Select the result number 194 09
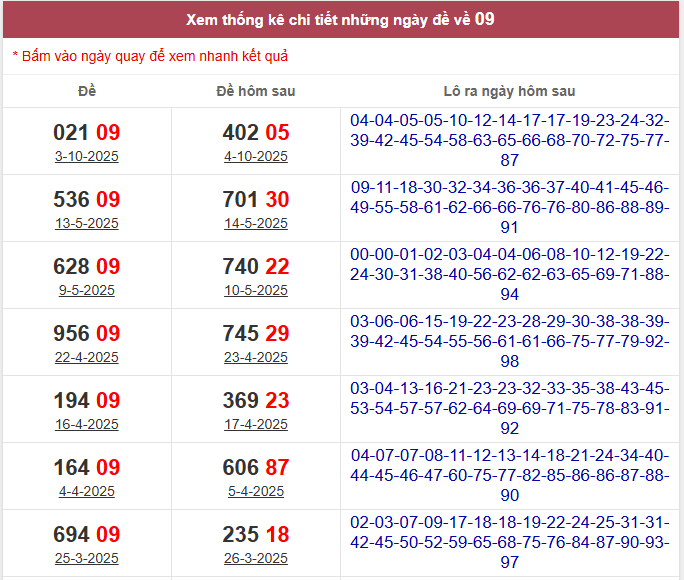 pyautogui.click(x=86, y=400)
